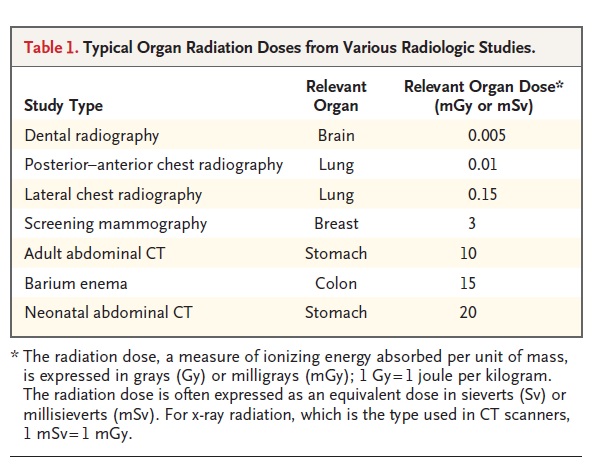This screenshot has width=597, height=469.
Task: Select the 'Neonatal abdominal CT' row label
Action: (109, 313)
